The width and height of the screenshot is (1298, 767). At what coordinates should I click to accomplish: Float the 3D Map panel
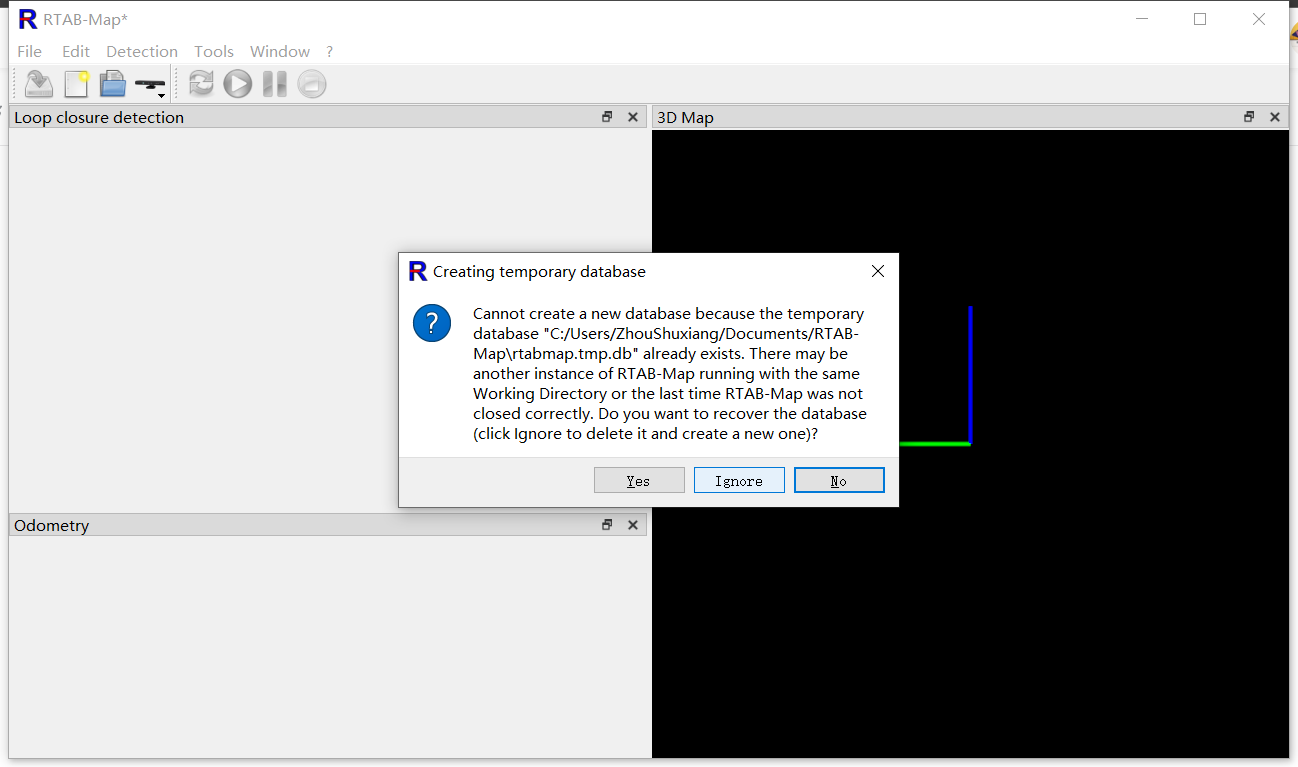coord(1248,116)
